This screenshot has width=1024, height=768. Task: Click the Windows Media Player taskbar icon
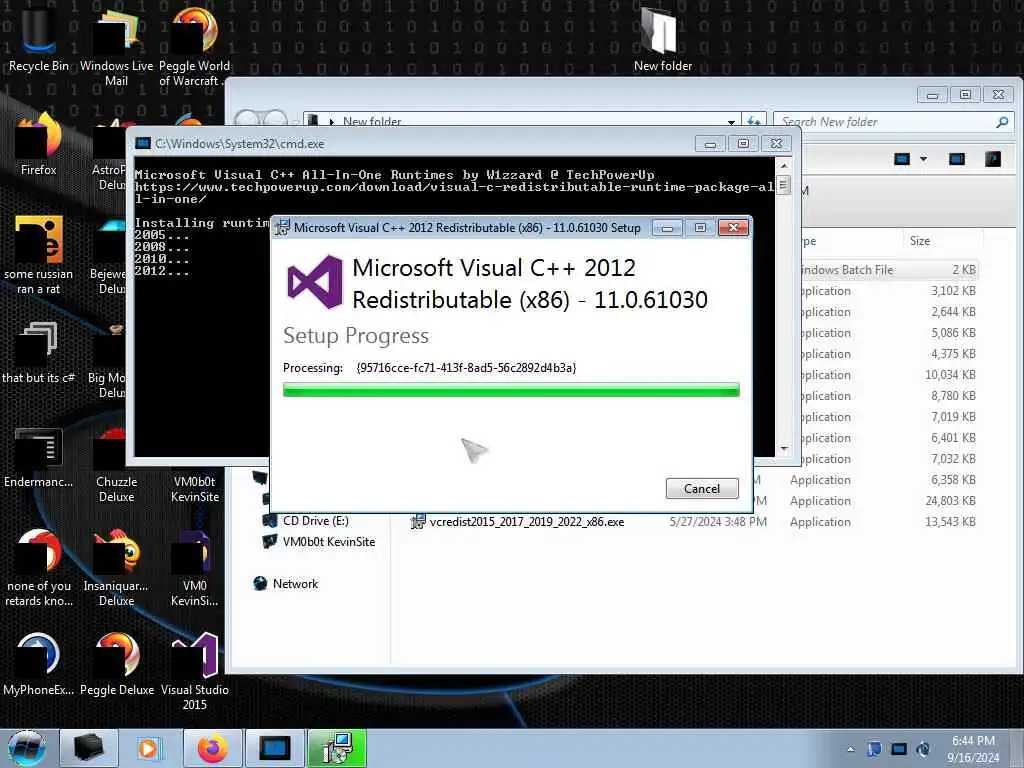[148, 748]
